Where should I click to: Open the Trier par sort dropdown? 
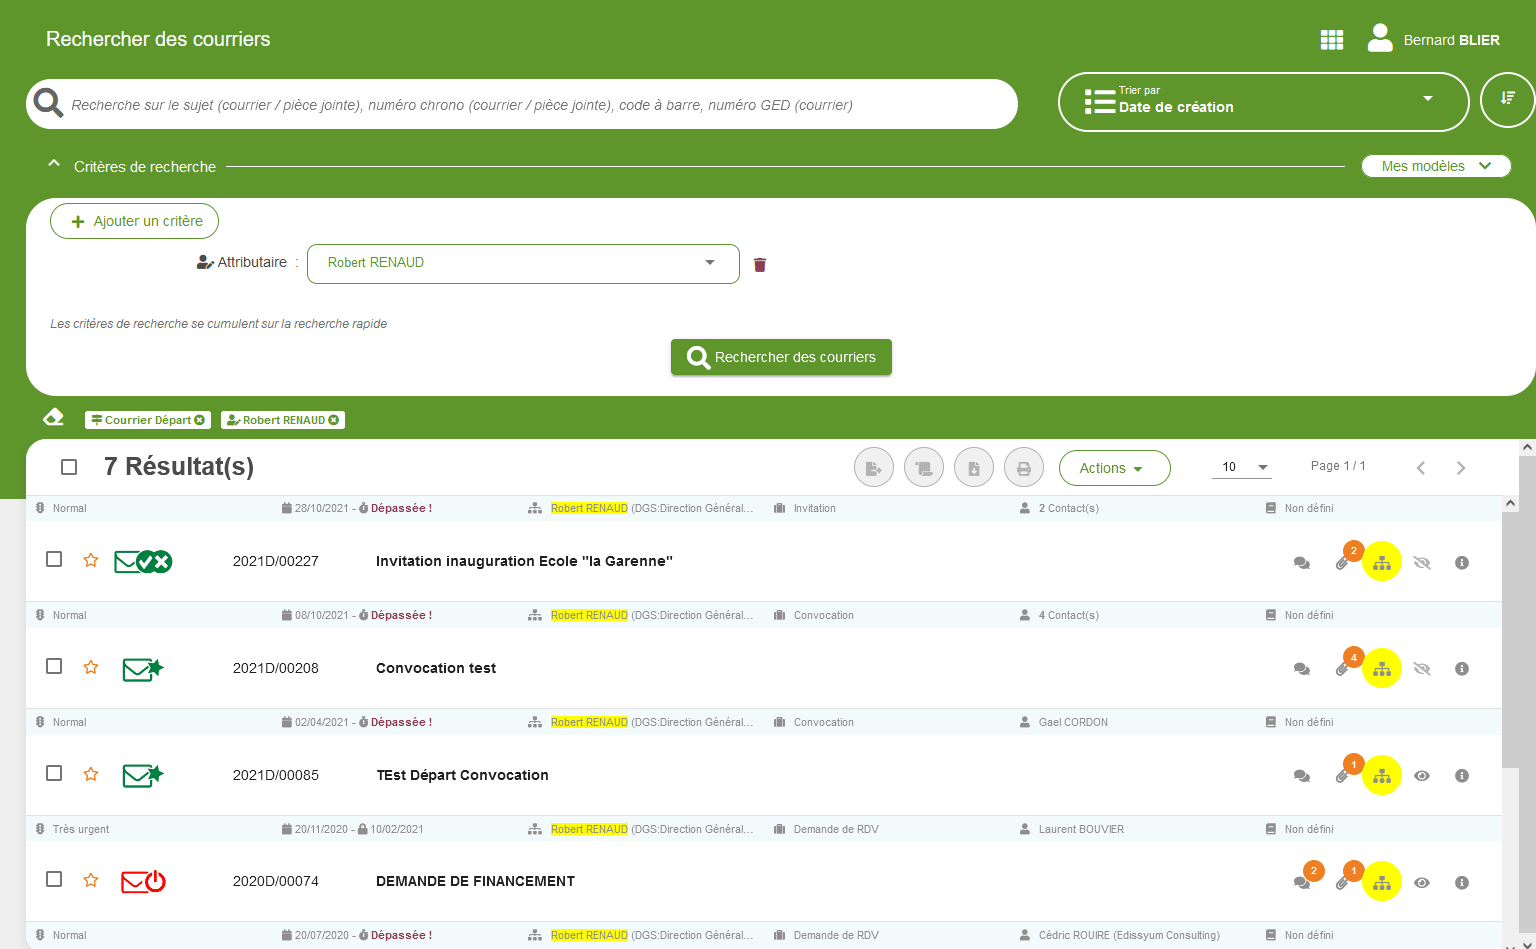click(1262, 101)
